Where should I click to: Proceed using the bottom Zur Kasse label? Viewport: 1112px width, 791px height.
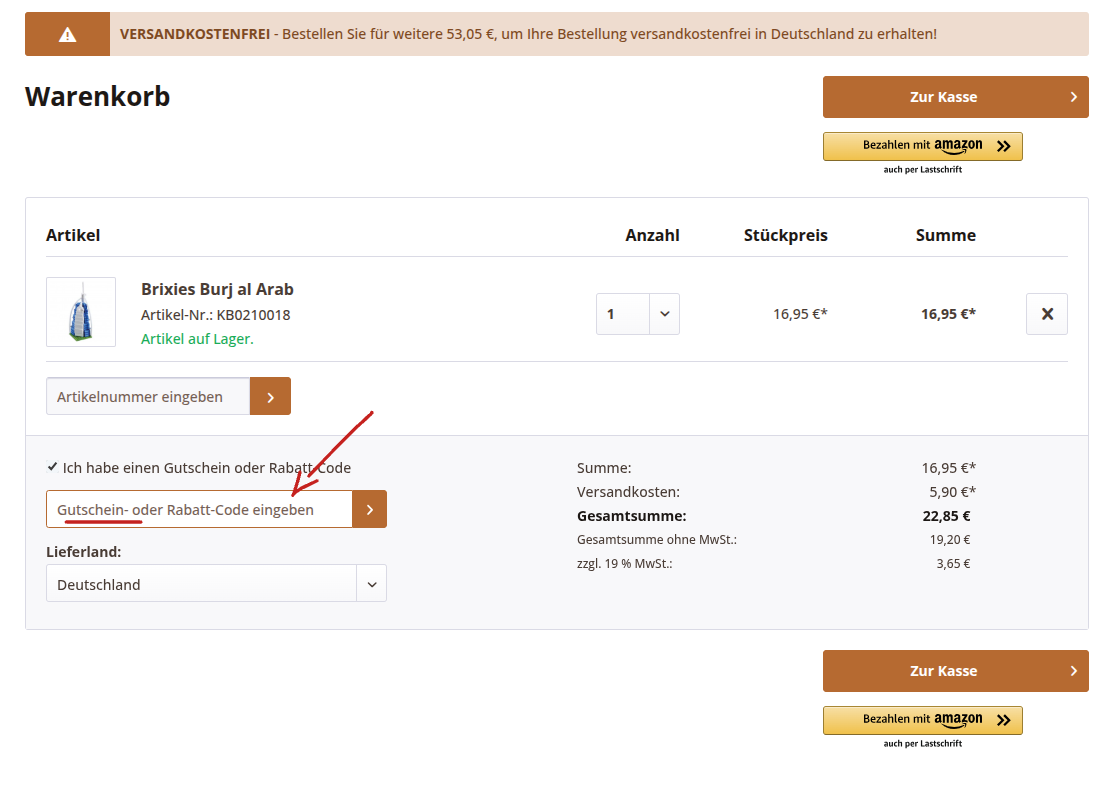tap(943, 671)
